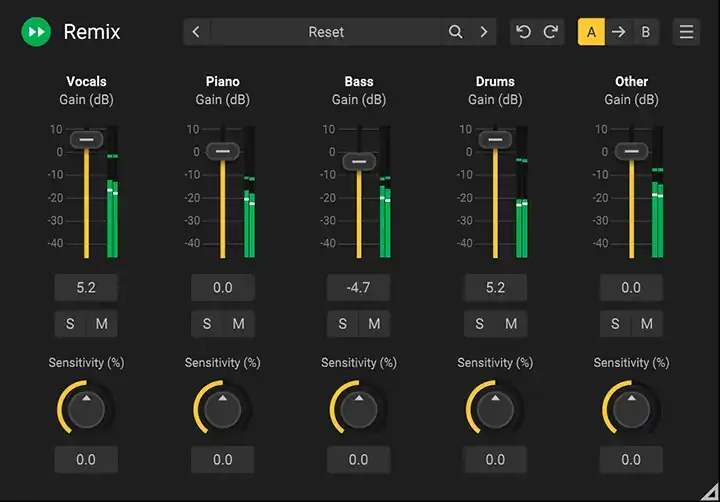The width and height of the screenshot is (720, 502).
Task: Click the Piano sensitivity knob
Action: (x=223, y=409)
